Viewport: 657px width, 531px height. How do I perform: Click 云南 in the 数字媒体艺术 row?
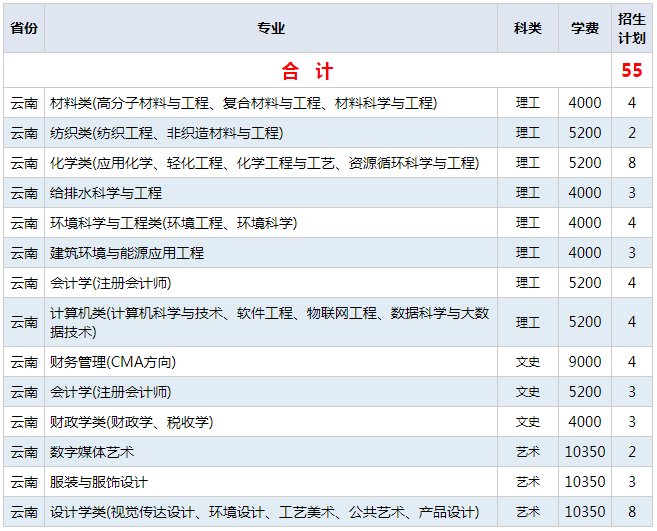(24, 452)
